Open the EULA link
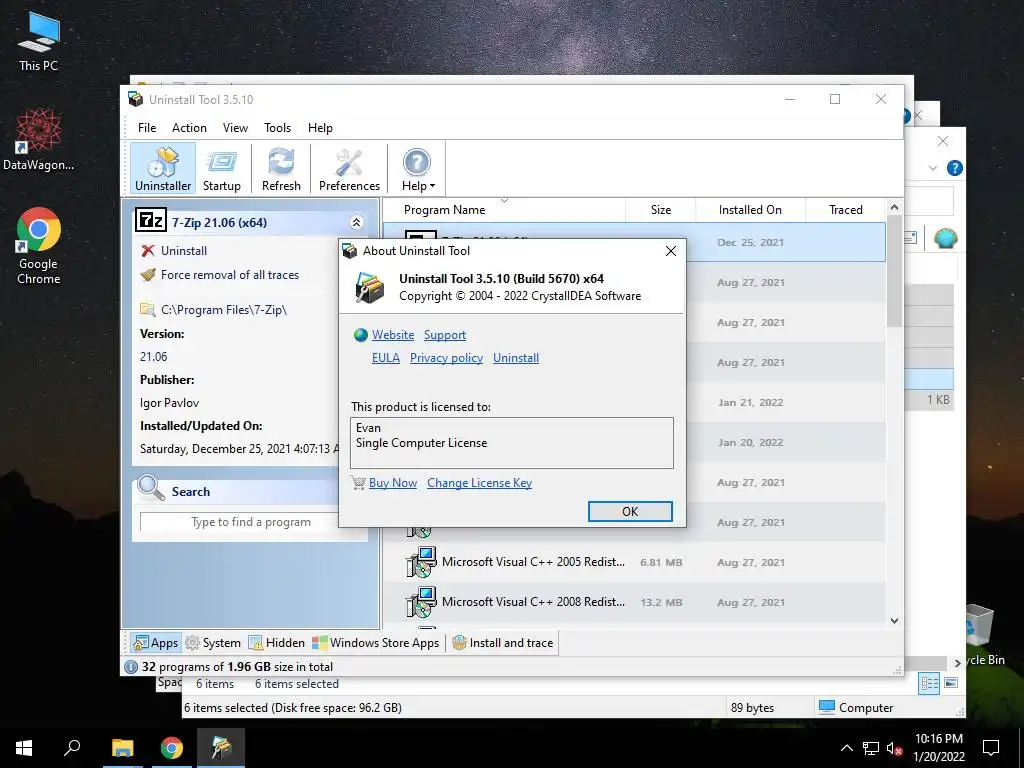 385,358
